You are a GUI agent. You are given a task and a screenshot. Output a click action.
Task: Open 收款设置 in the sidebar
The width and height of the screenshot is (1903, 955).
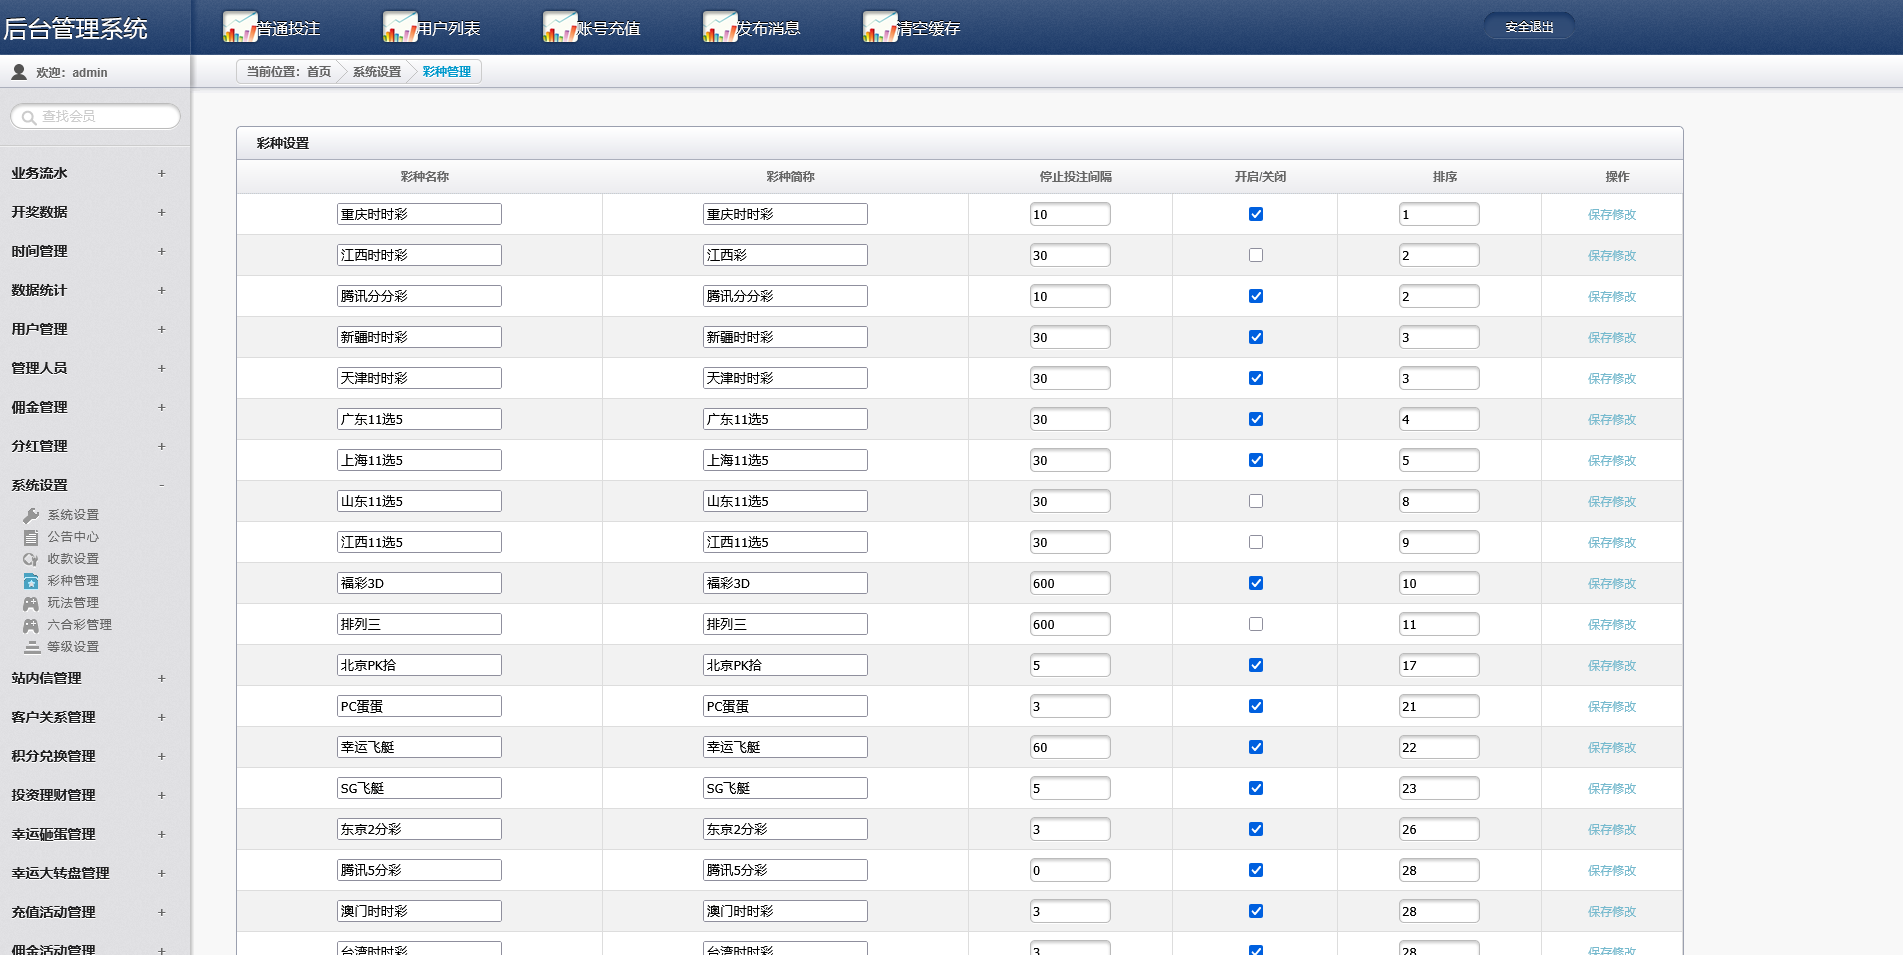click(x=73, y=559)
